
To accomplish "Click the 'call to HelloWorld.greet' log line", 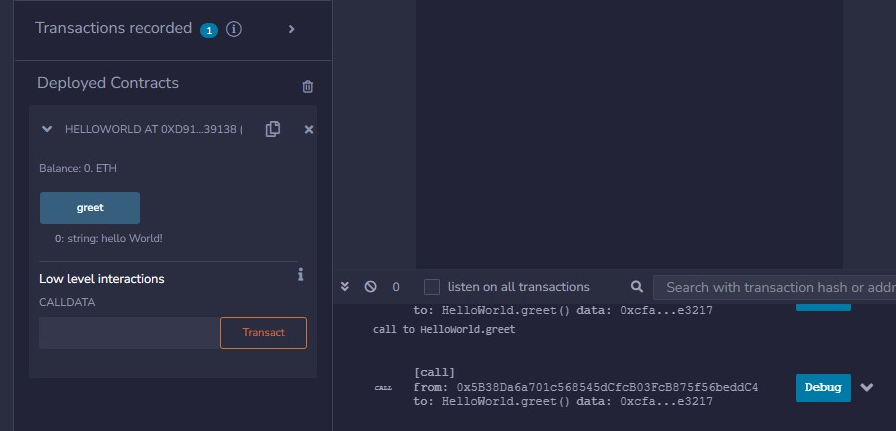I will (444, 329).
